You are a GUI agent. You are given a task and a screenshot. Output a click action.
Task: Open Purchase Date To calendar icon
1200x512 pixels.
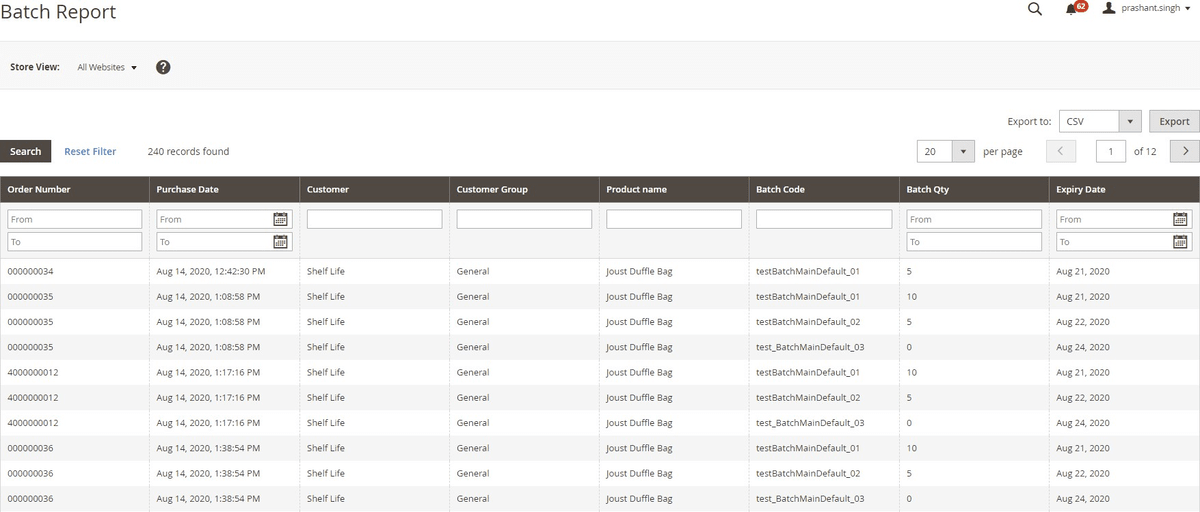pos(281,242)
